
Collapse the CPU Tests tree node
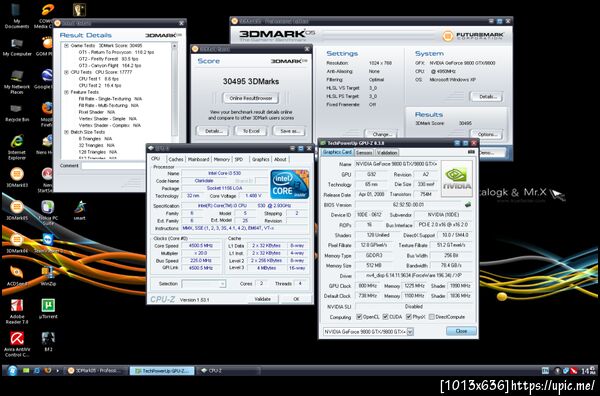point(66,72)
